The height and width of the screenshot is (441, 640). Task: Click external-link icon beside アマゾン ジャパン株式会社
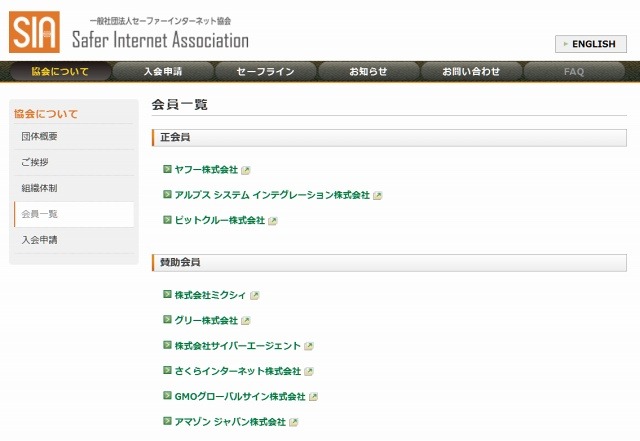(293, 422)
